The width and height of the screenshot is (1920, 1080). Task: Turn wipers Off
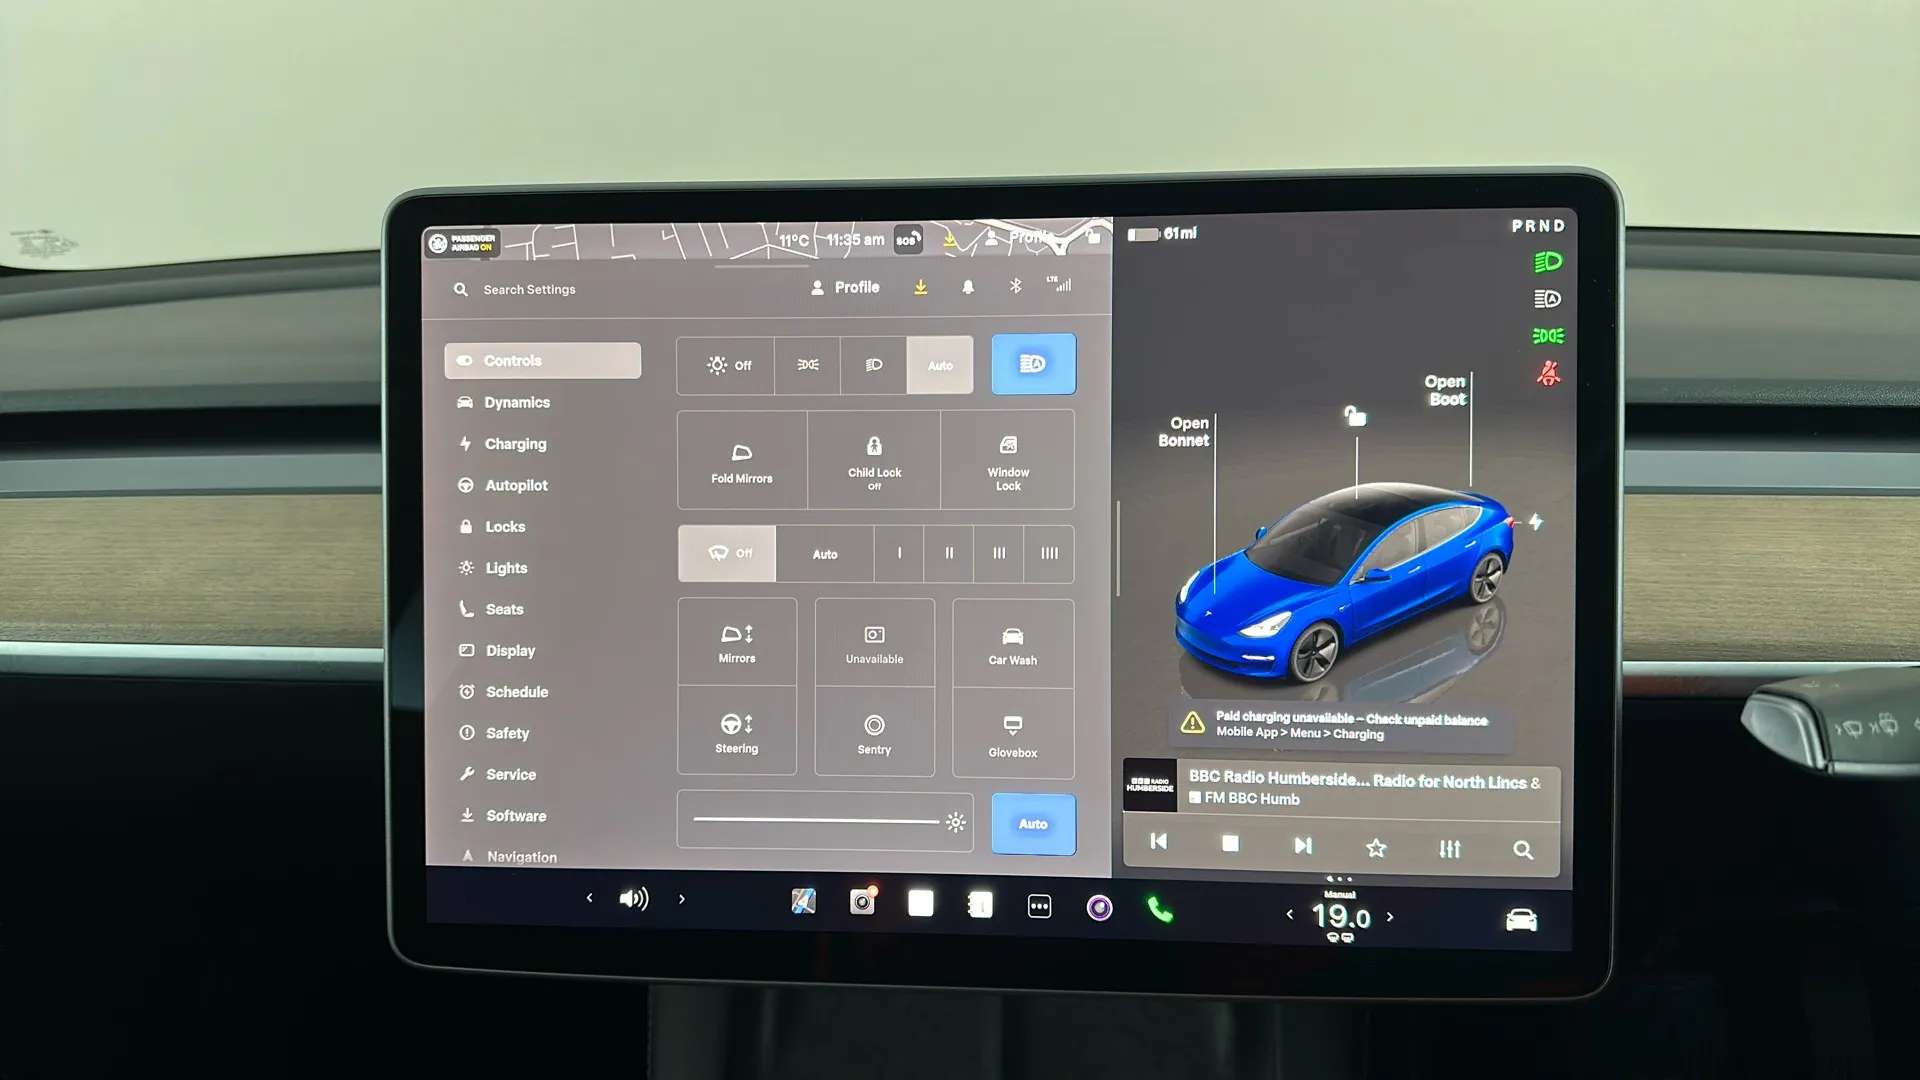pos(727,553)
